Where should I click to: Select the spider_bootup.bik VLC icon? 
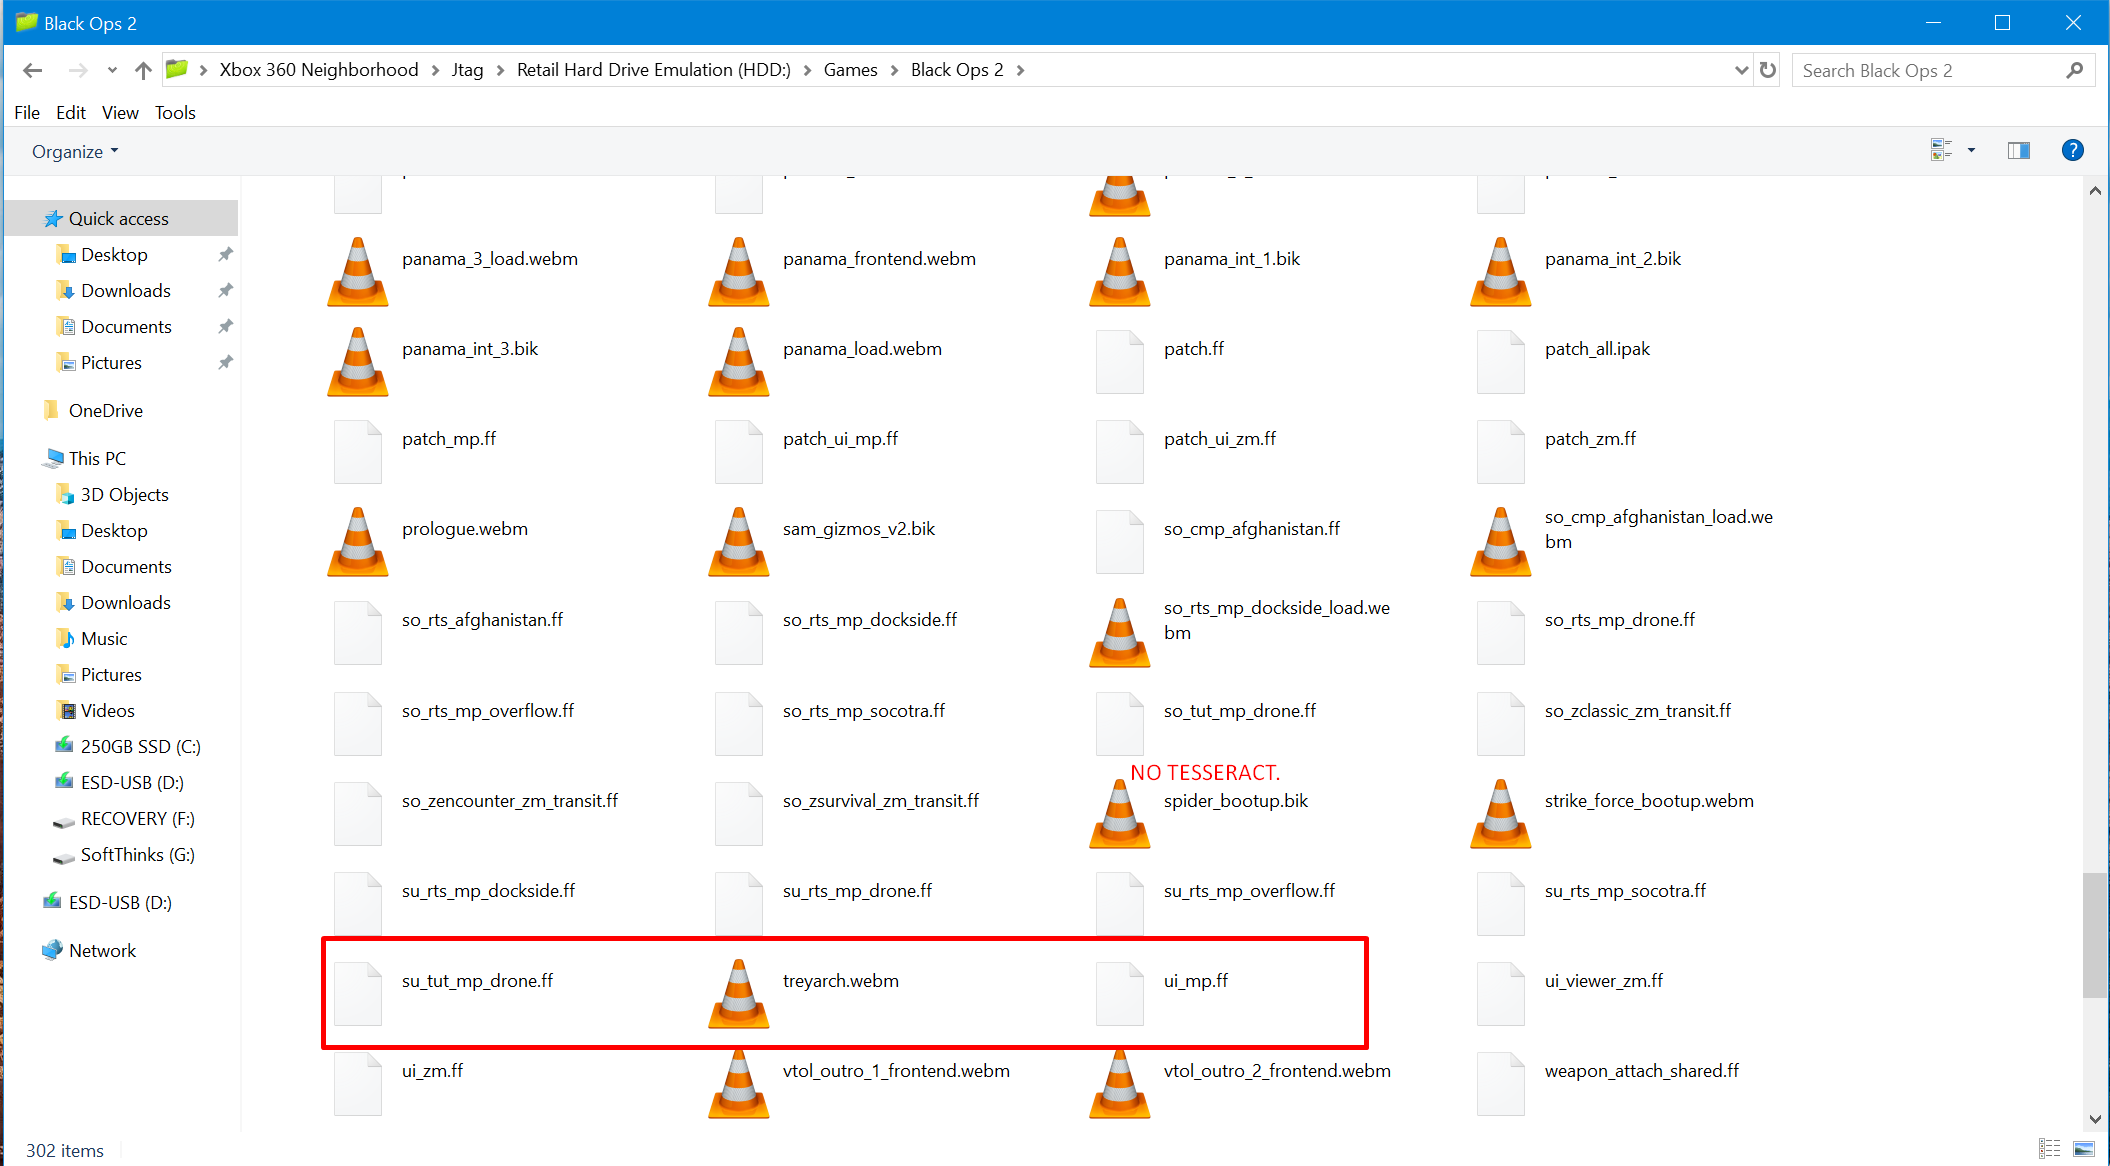pyautogui.click(x=1119, y=814)
